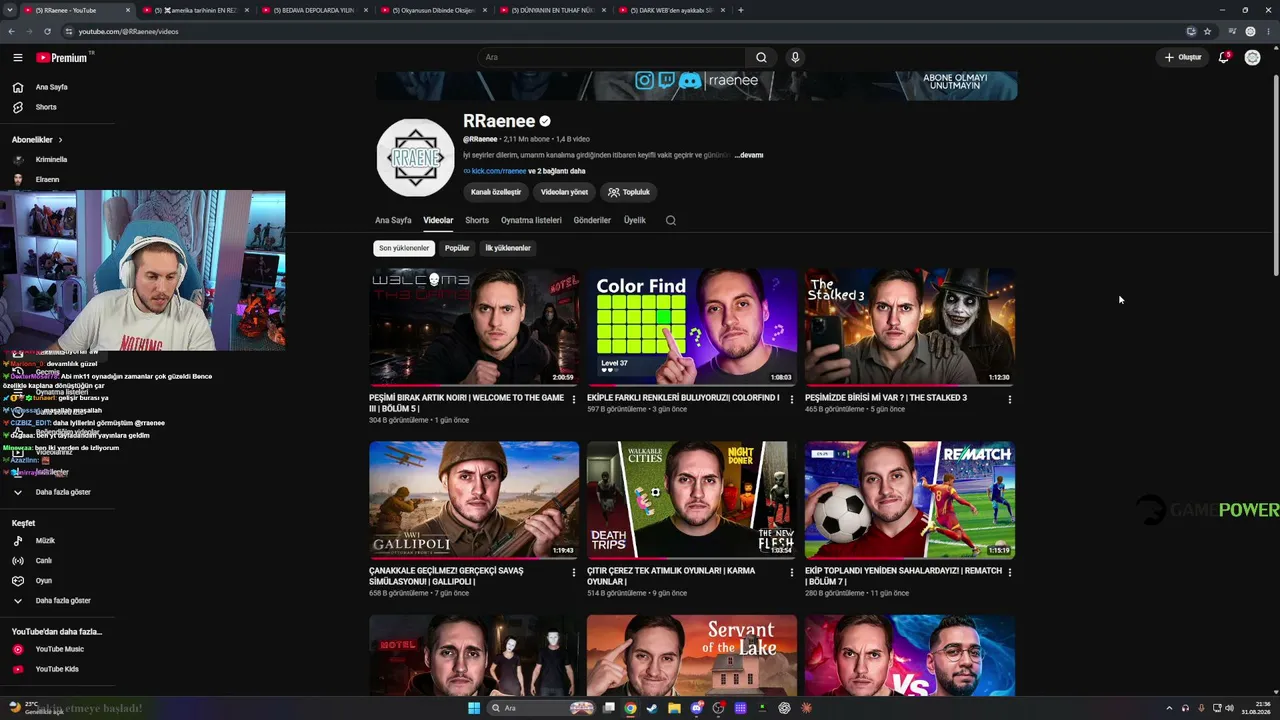This screenshot has height=720, width=1280.
Task: Click the Kanalı özelleştir button
Action: [496, 192]
